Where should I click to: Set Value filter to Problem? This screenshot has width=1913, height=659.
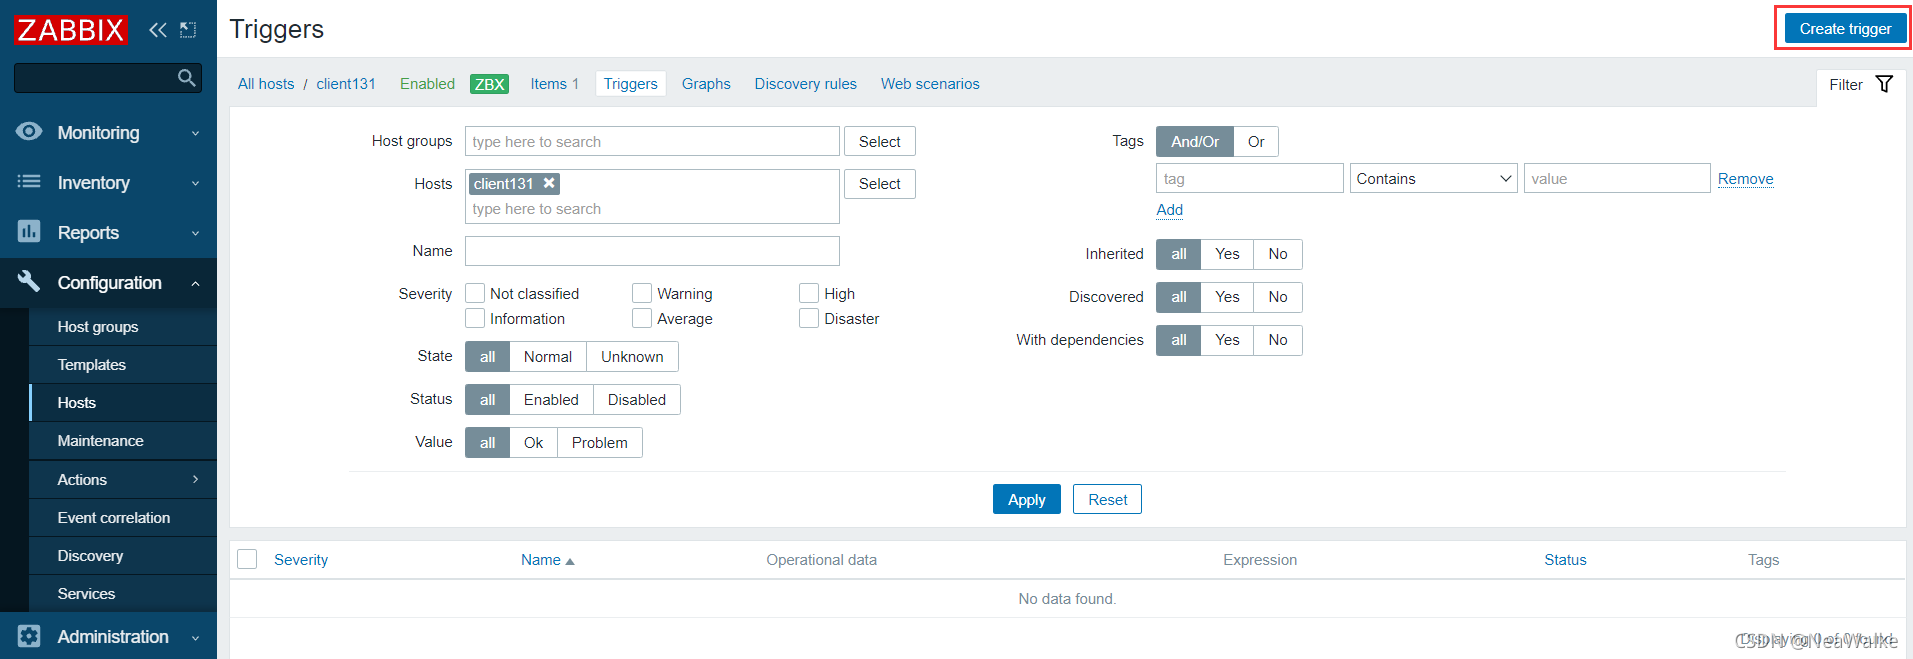[600, 443]
